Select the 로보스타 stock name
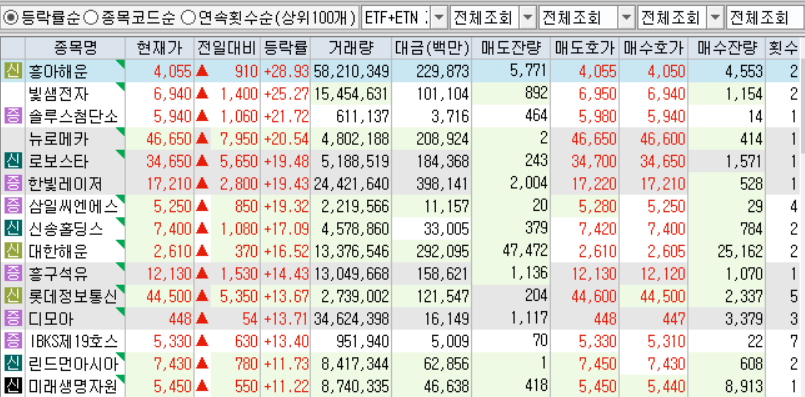The width and height of the screenshot is (805, 397). pyautogui.click(x=59, y=162)
